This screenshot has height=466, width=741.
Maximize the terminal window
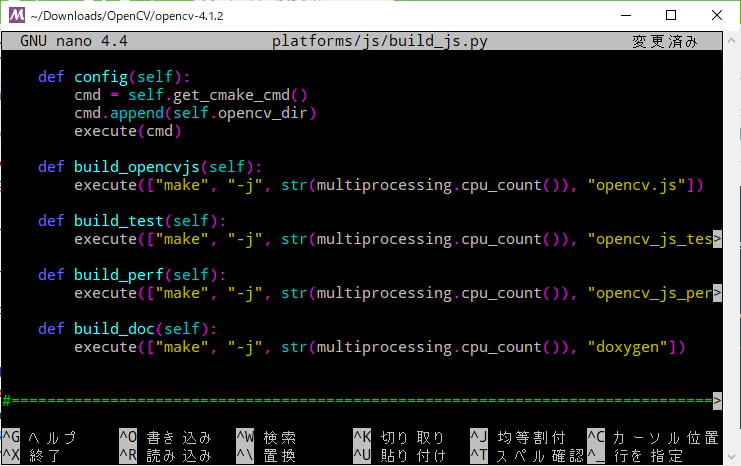[x=671, y=15]
